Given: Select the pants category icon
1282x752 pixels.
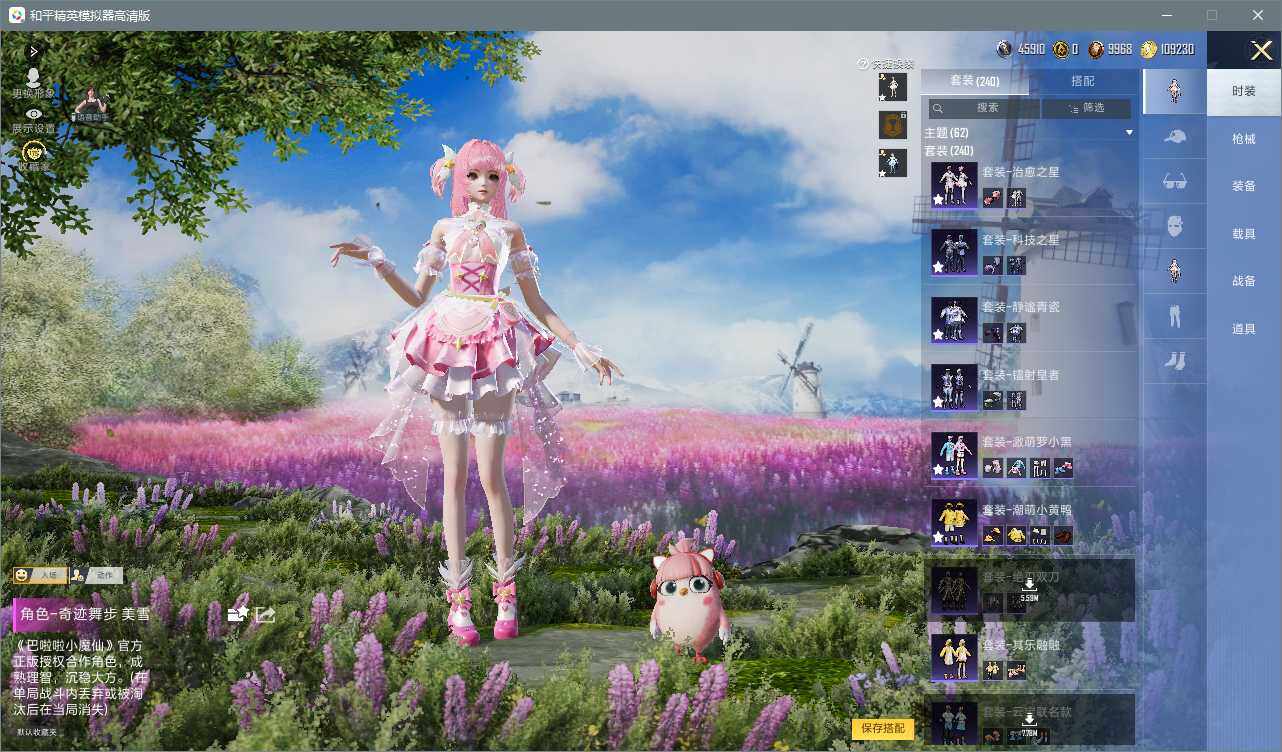Looking at the screenshot, I should click(x=1175, y=316).
